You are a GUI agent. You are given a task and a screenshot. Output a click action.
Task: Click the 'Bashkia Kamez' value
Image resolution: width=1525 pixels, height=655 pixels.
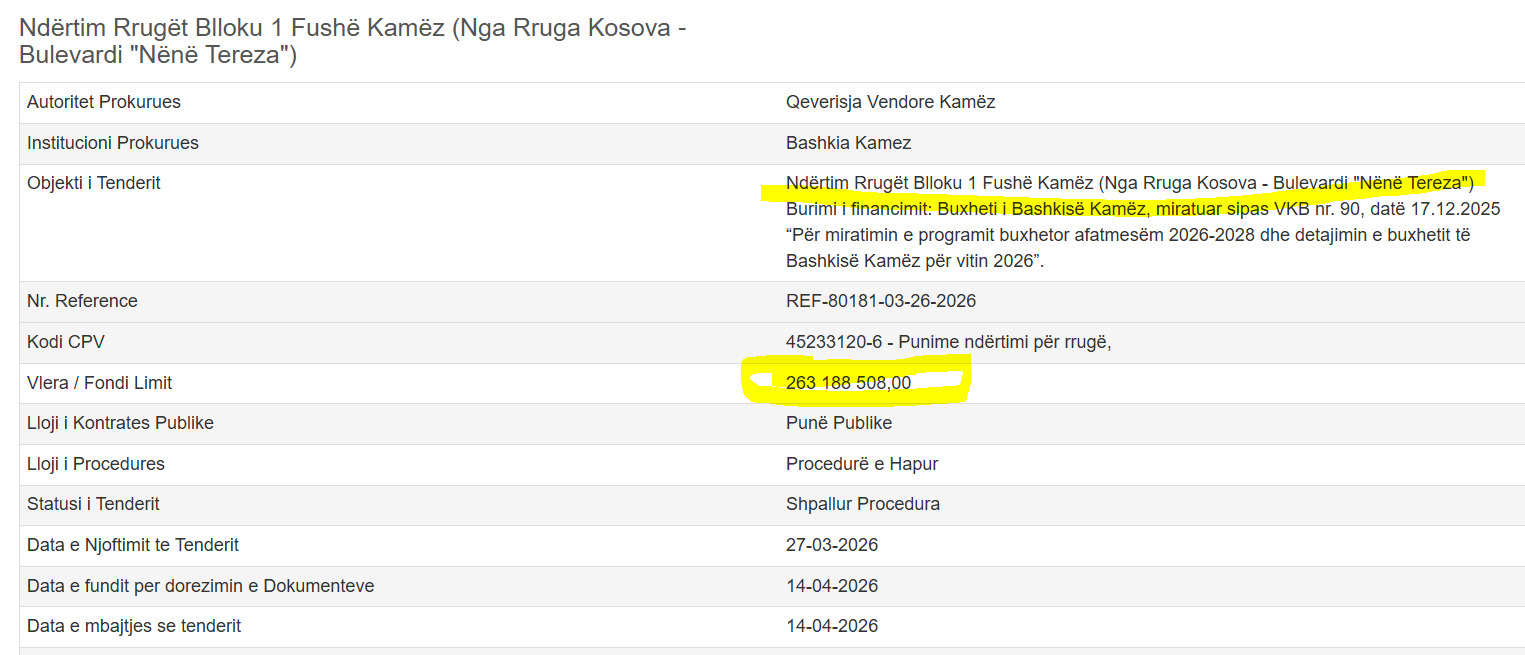[848, 143]
